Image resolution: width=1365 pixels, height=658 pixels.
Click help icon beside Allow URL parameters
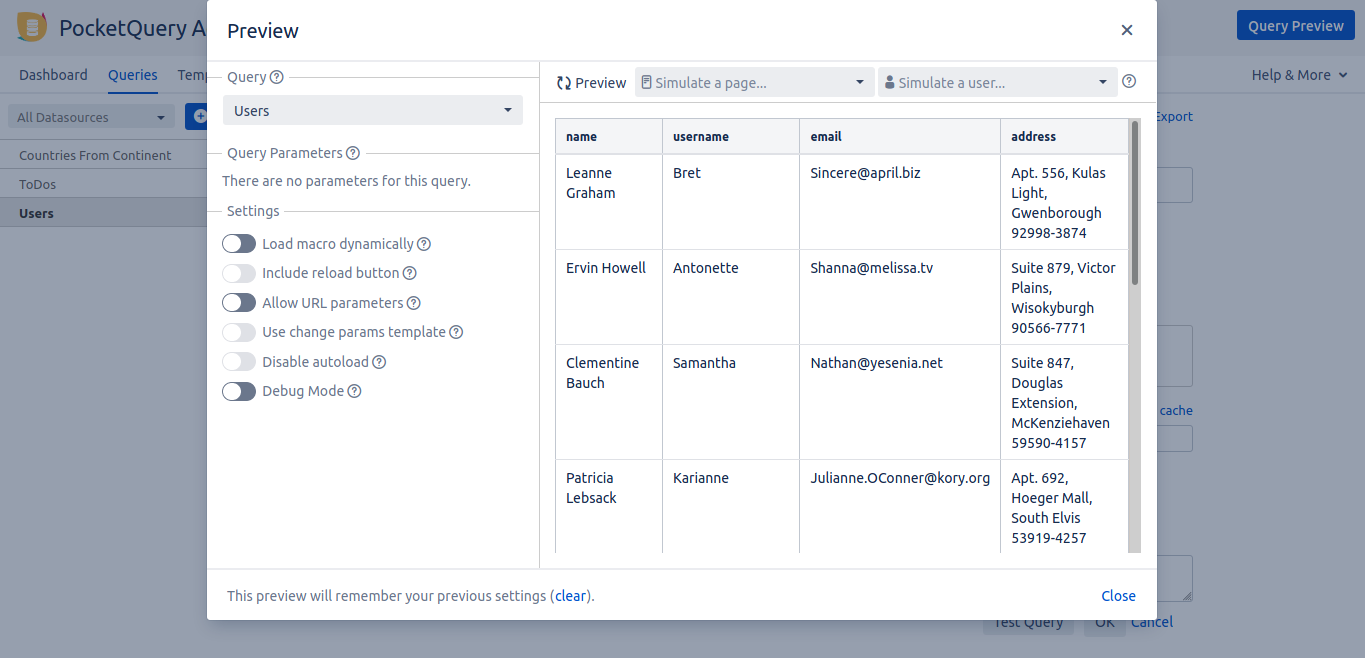(414, 303)
